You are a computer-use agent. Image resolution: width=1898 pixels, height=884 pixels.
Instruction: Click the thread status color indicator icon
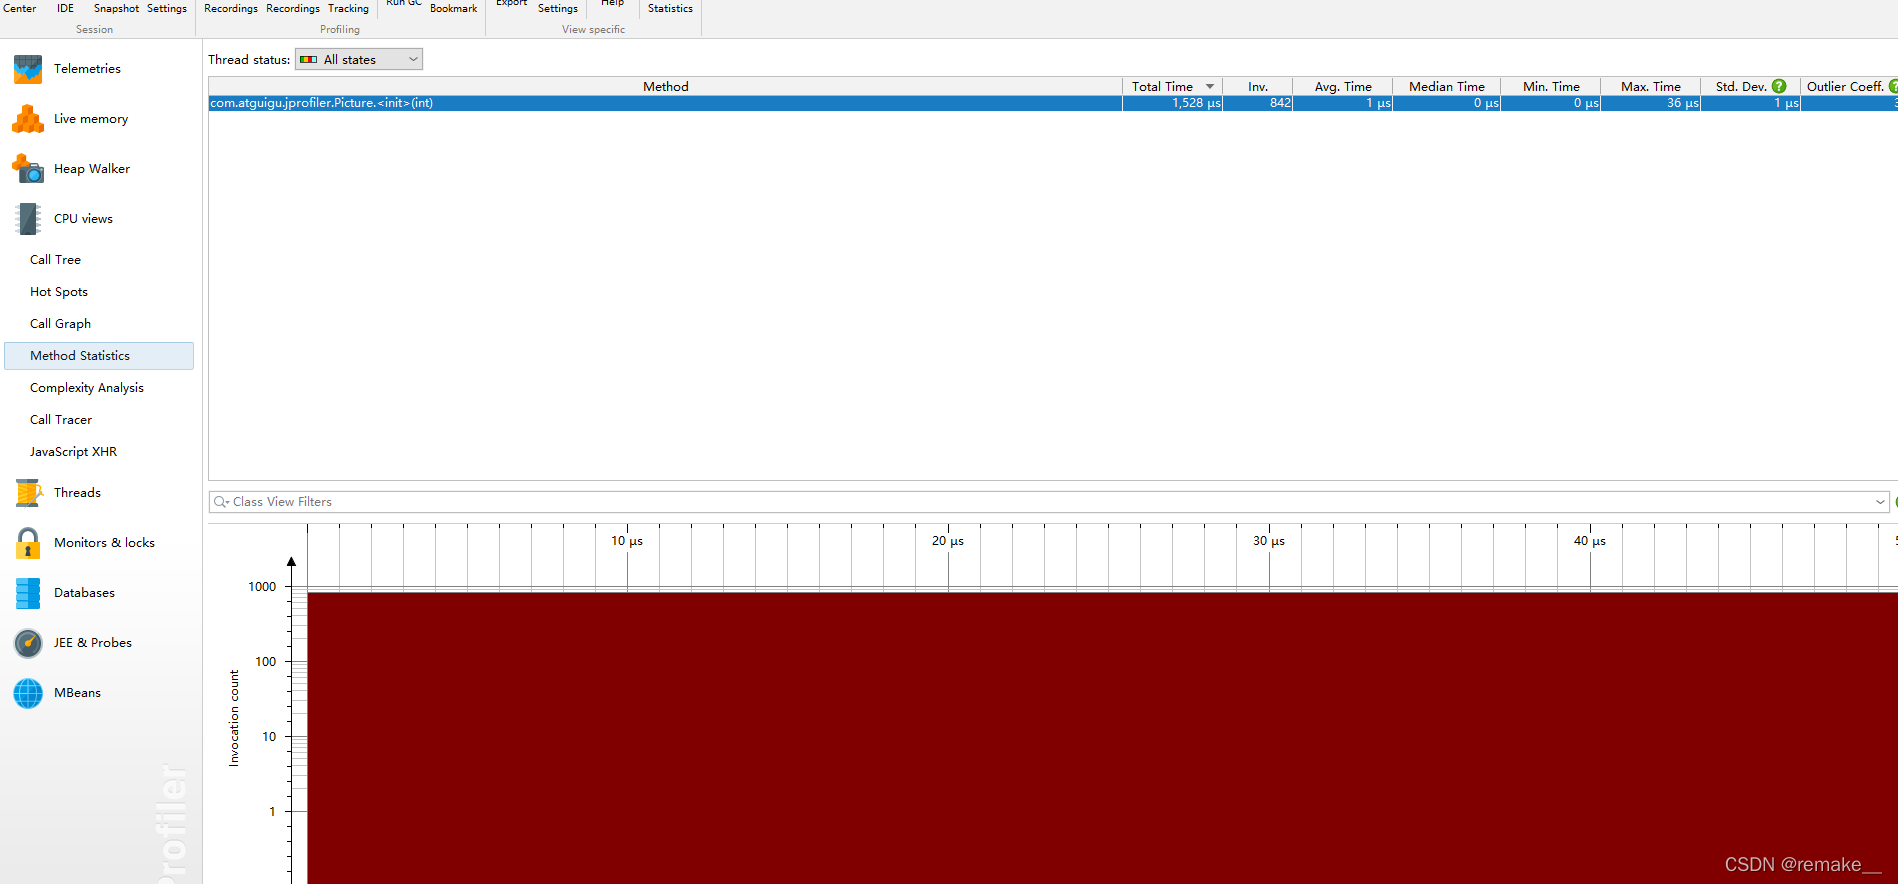[309, 60]
